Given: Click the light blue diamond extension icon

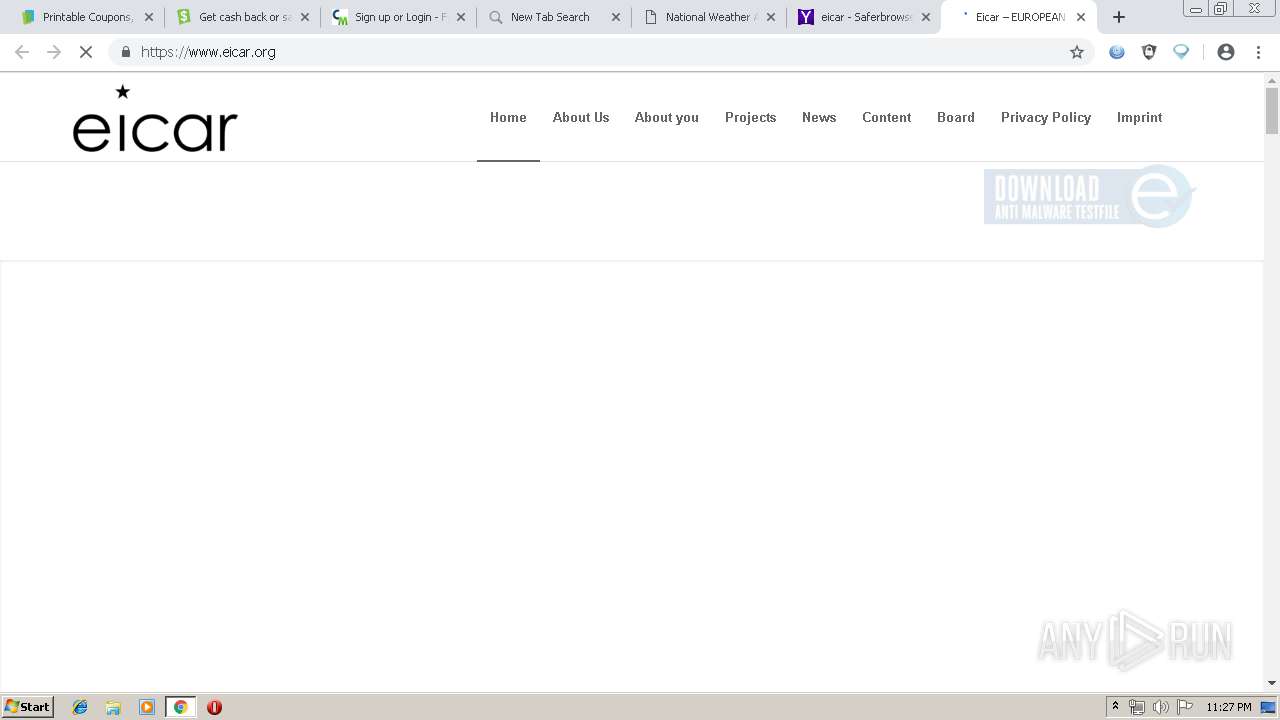Looking at the screenshot, I should pyautogui.click(x=1181, y=52).
